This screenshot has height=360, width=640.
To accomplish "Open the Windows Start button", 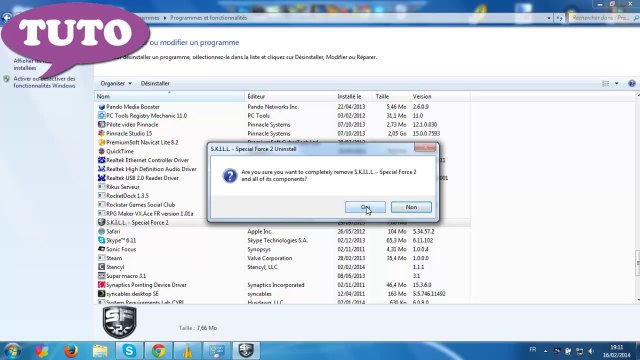I will 11,351.
